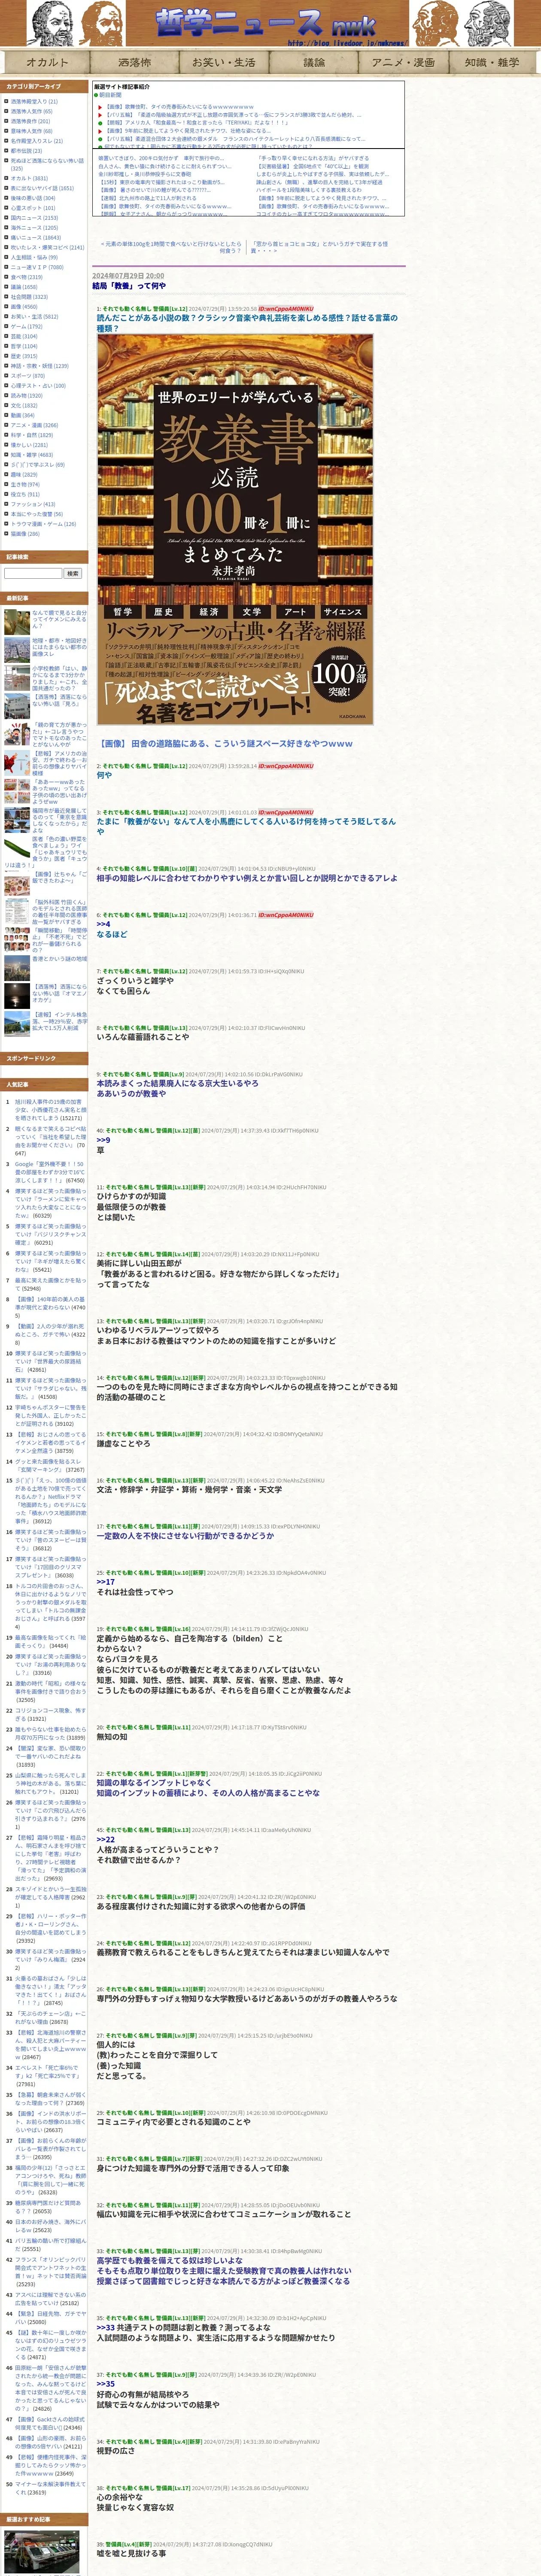This screenshot has height=2576, width=541.
Task: Go to the 議論 navigation tab
Action: (x=314, y=62)
